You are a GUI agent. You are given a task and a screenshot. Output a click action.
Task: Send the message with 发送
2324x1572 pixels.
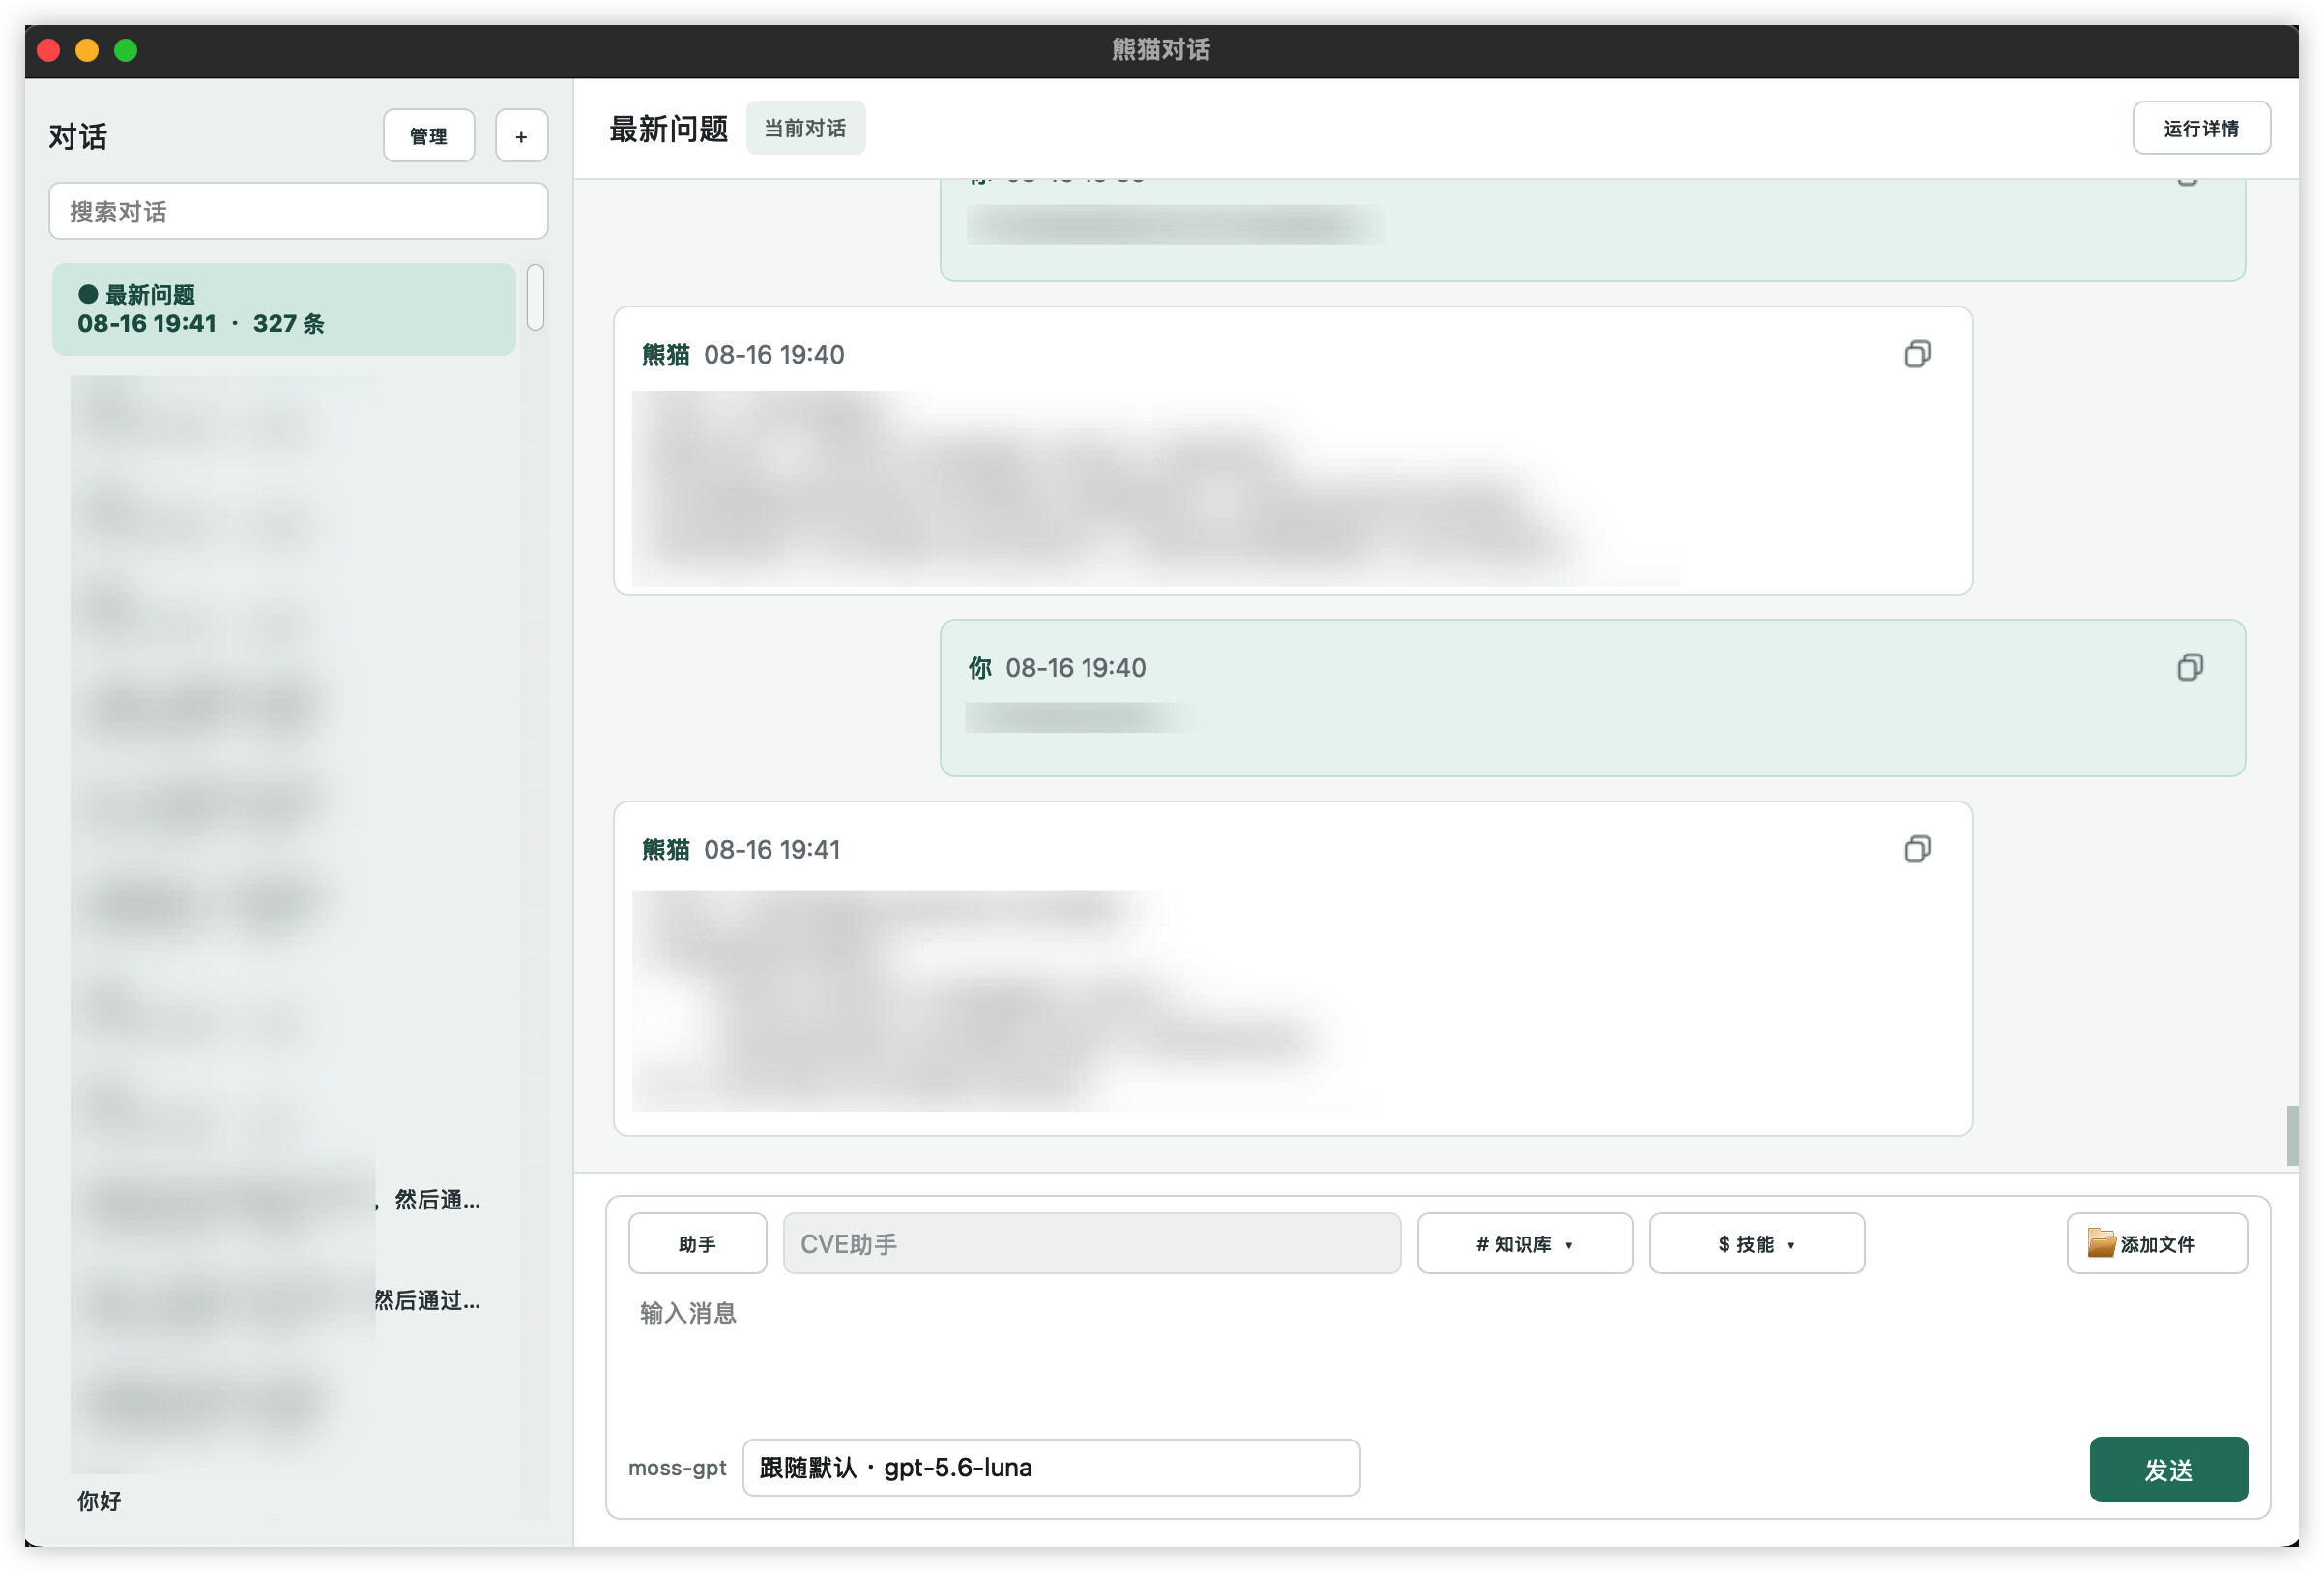pyautogui.click(x=2167, y=1468)
